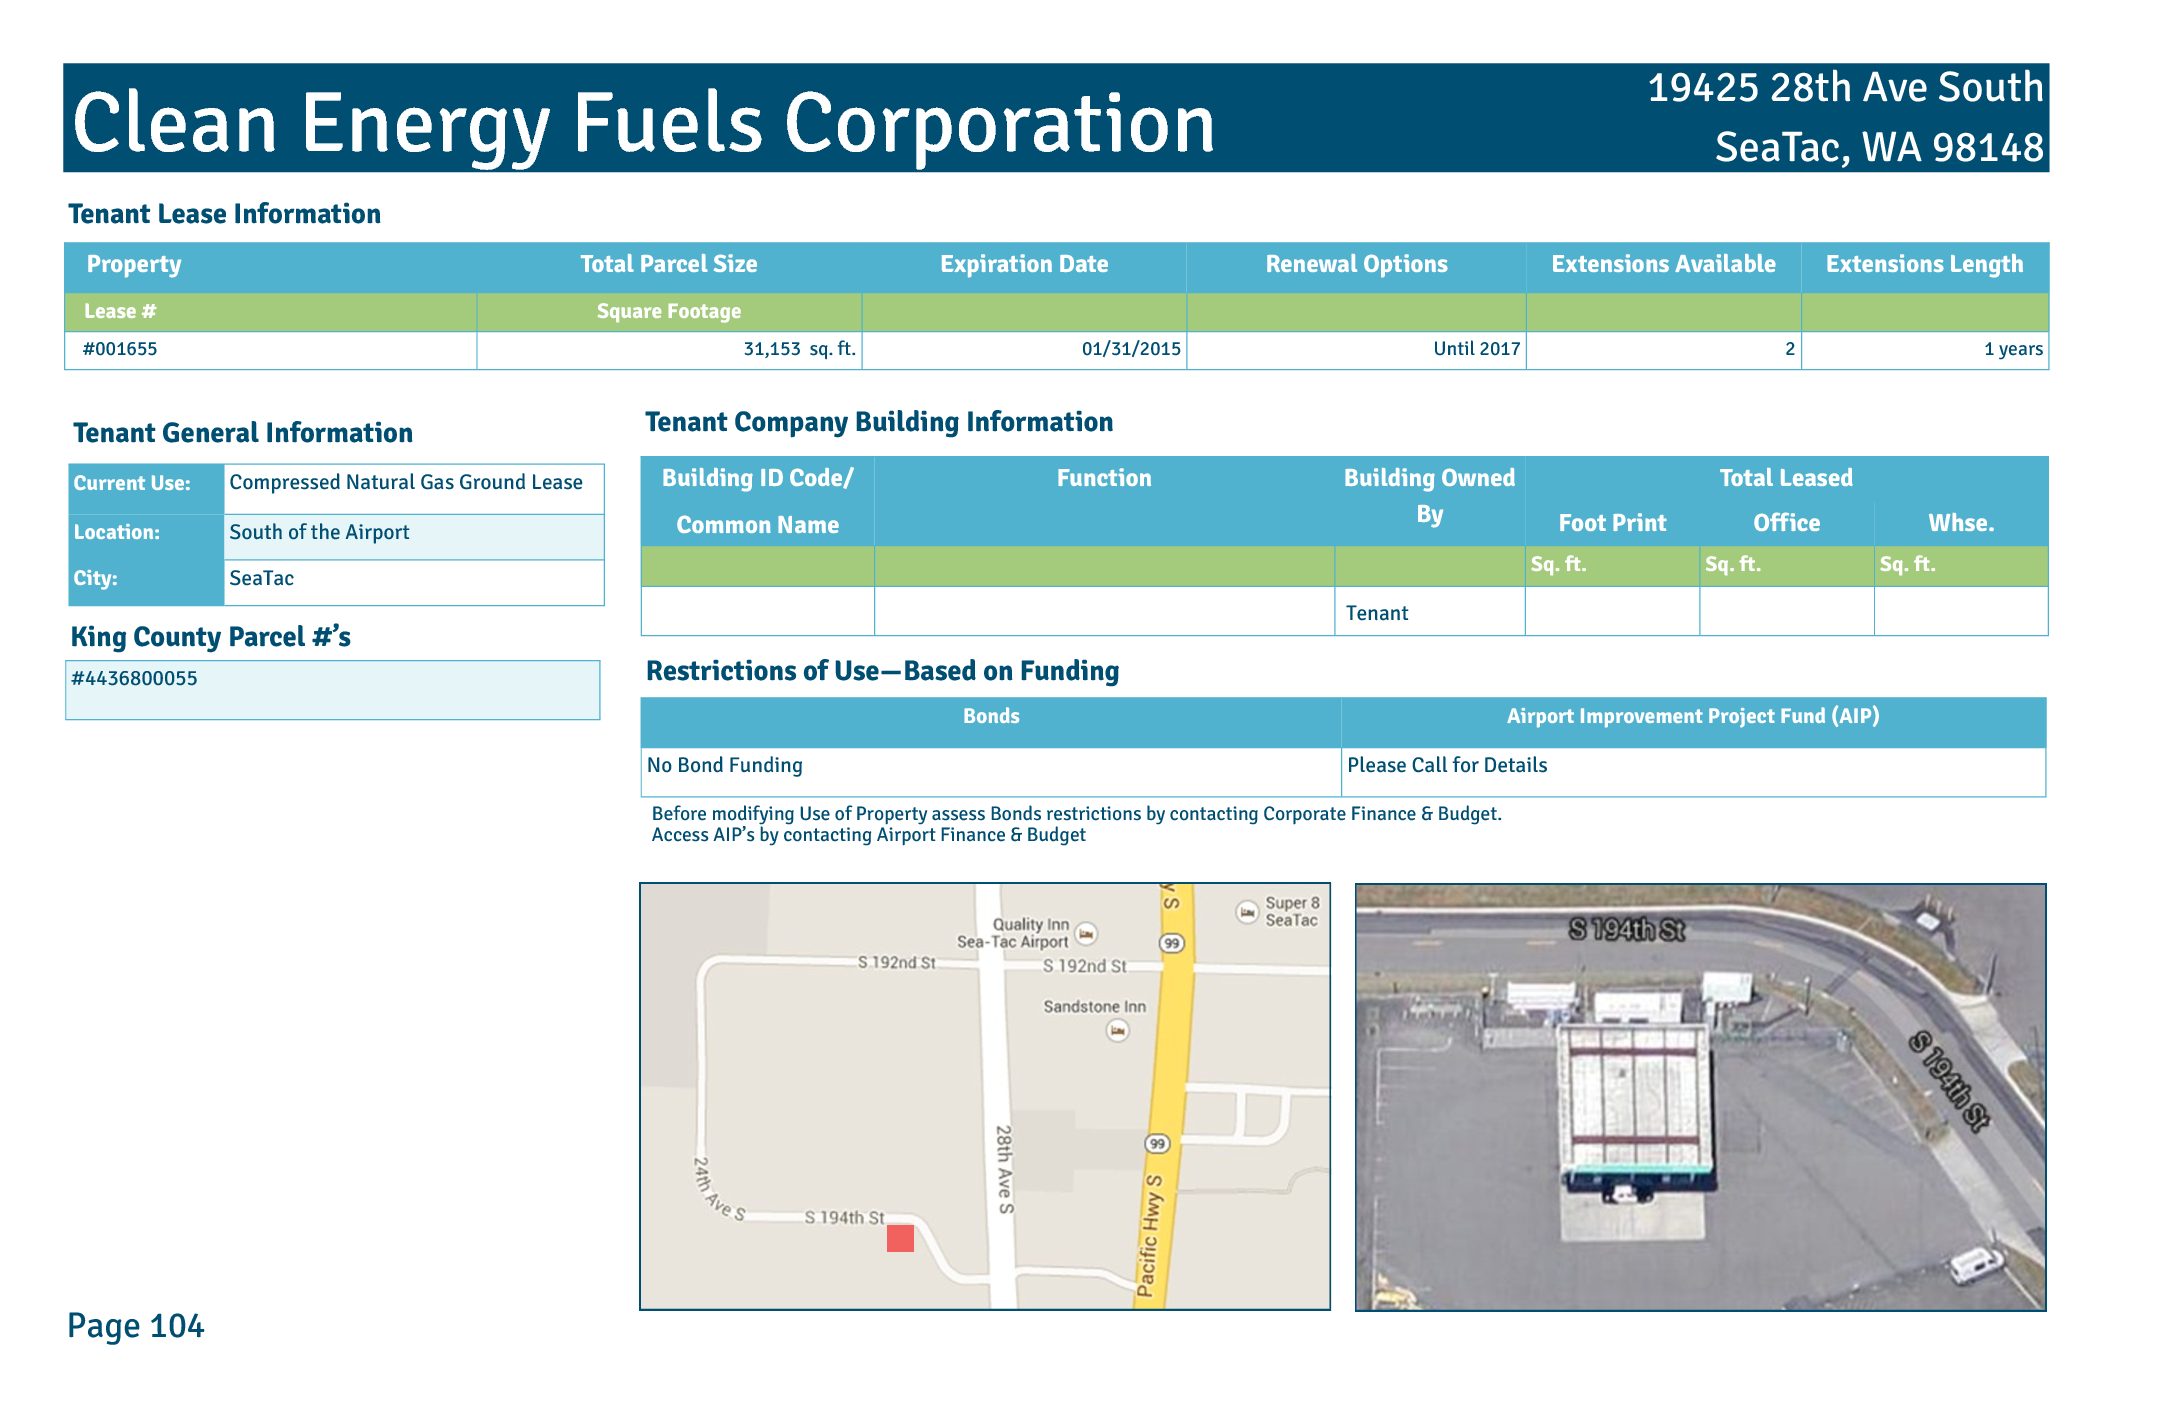2176x1408 pixels.
Task: Click the No Bond Funding cell
Action: [x=724, y=765]
